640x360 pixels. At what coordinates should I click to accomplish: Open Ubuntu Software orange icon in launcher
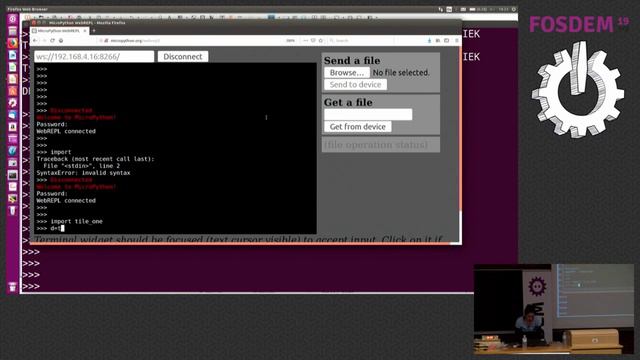point(13,91)
